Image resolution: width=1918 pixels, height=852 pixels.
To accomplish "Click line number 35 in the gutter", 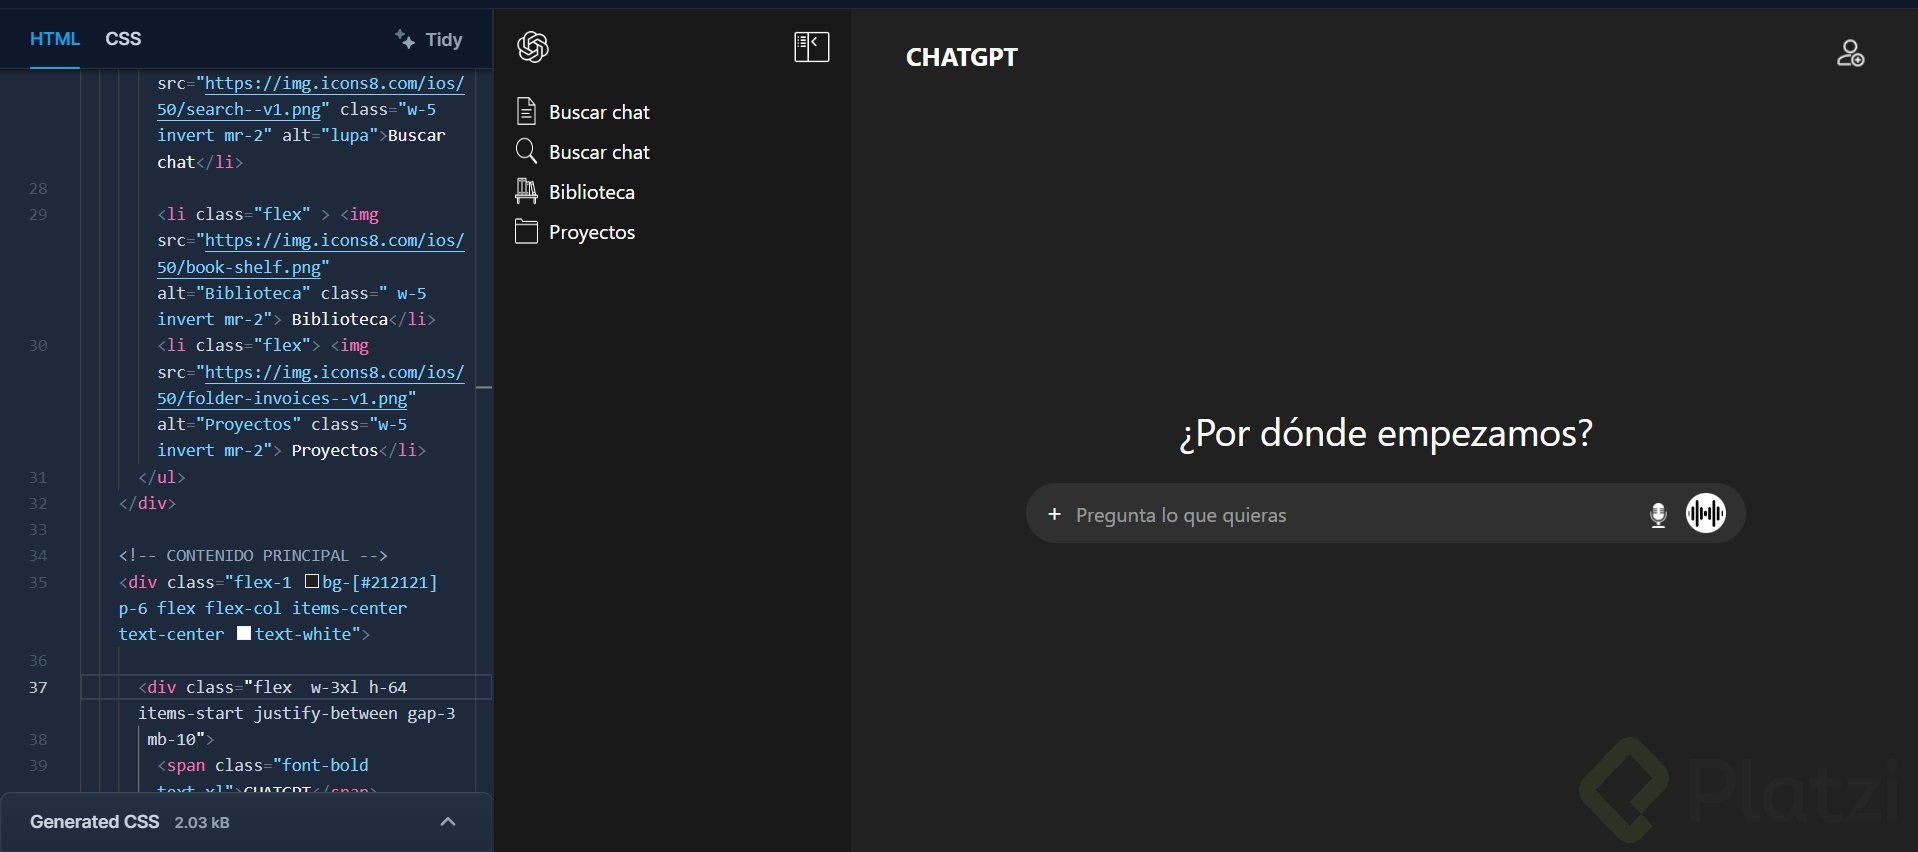I will point(38,582).
